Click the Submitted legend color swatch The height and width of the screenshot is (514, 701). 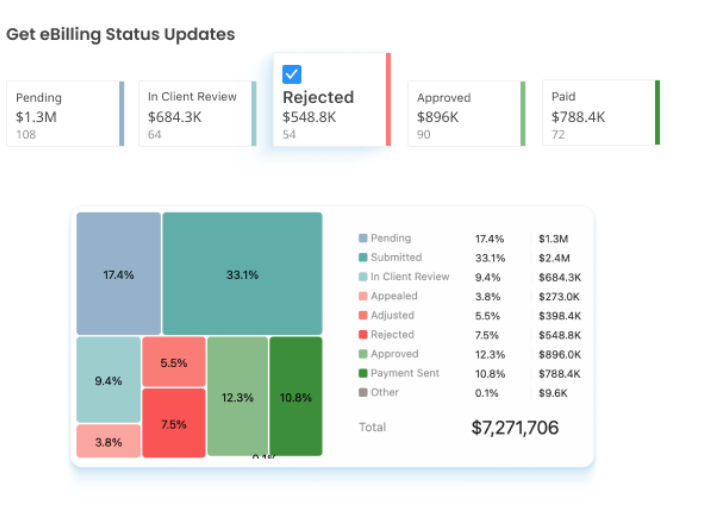pos(363,257)
